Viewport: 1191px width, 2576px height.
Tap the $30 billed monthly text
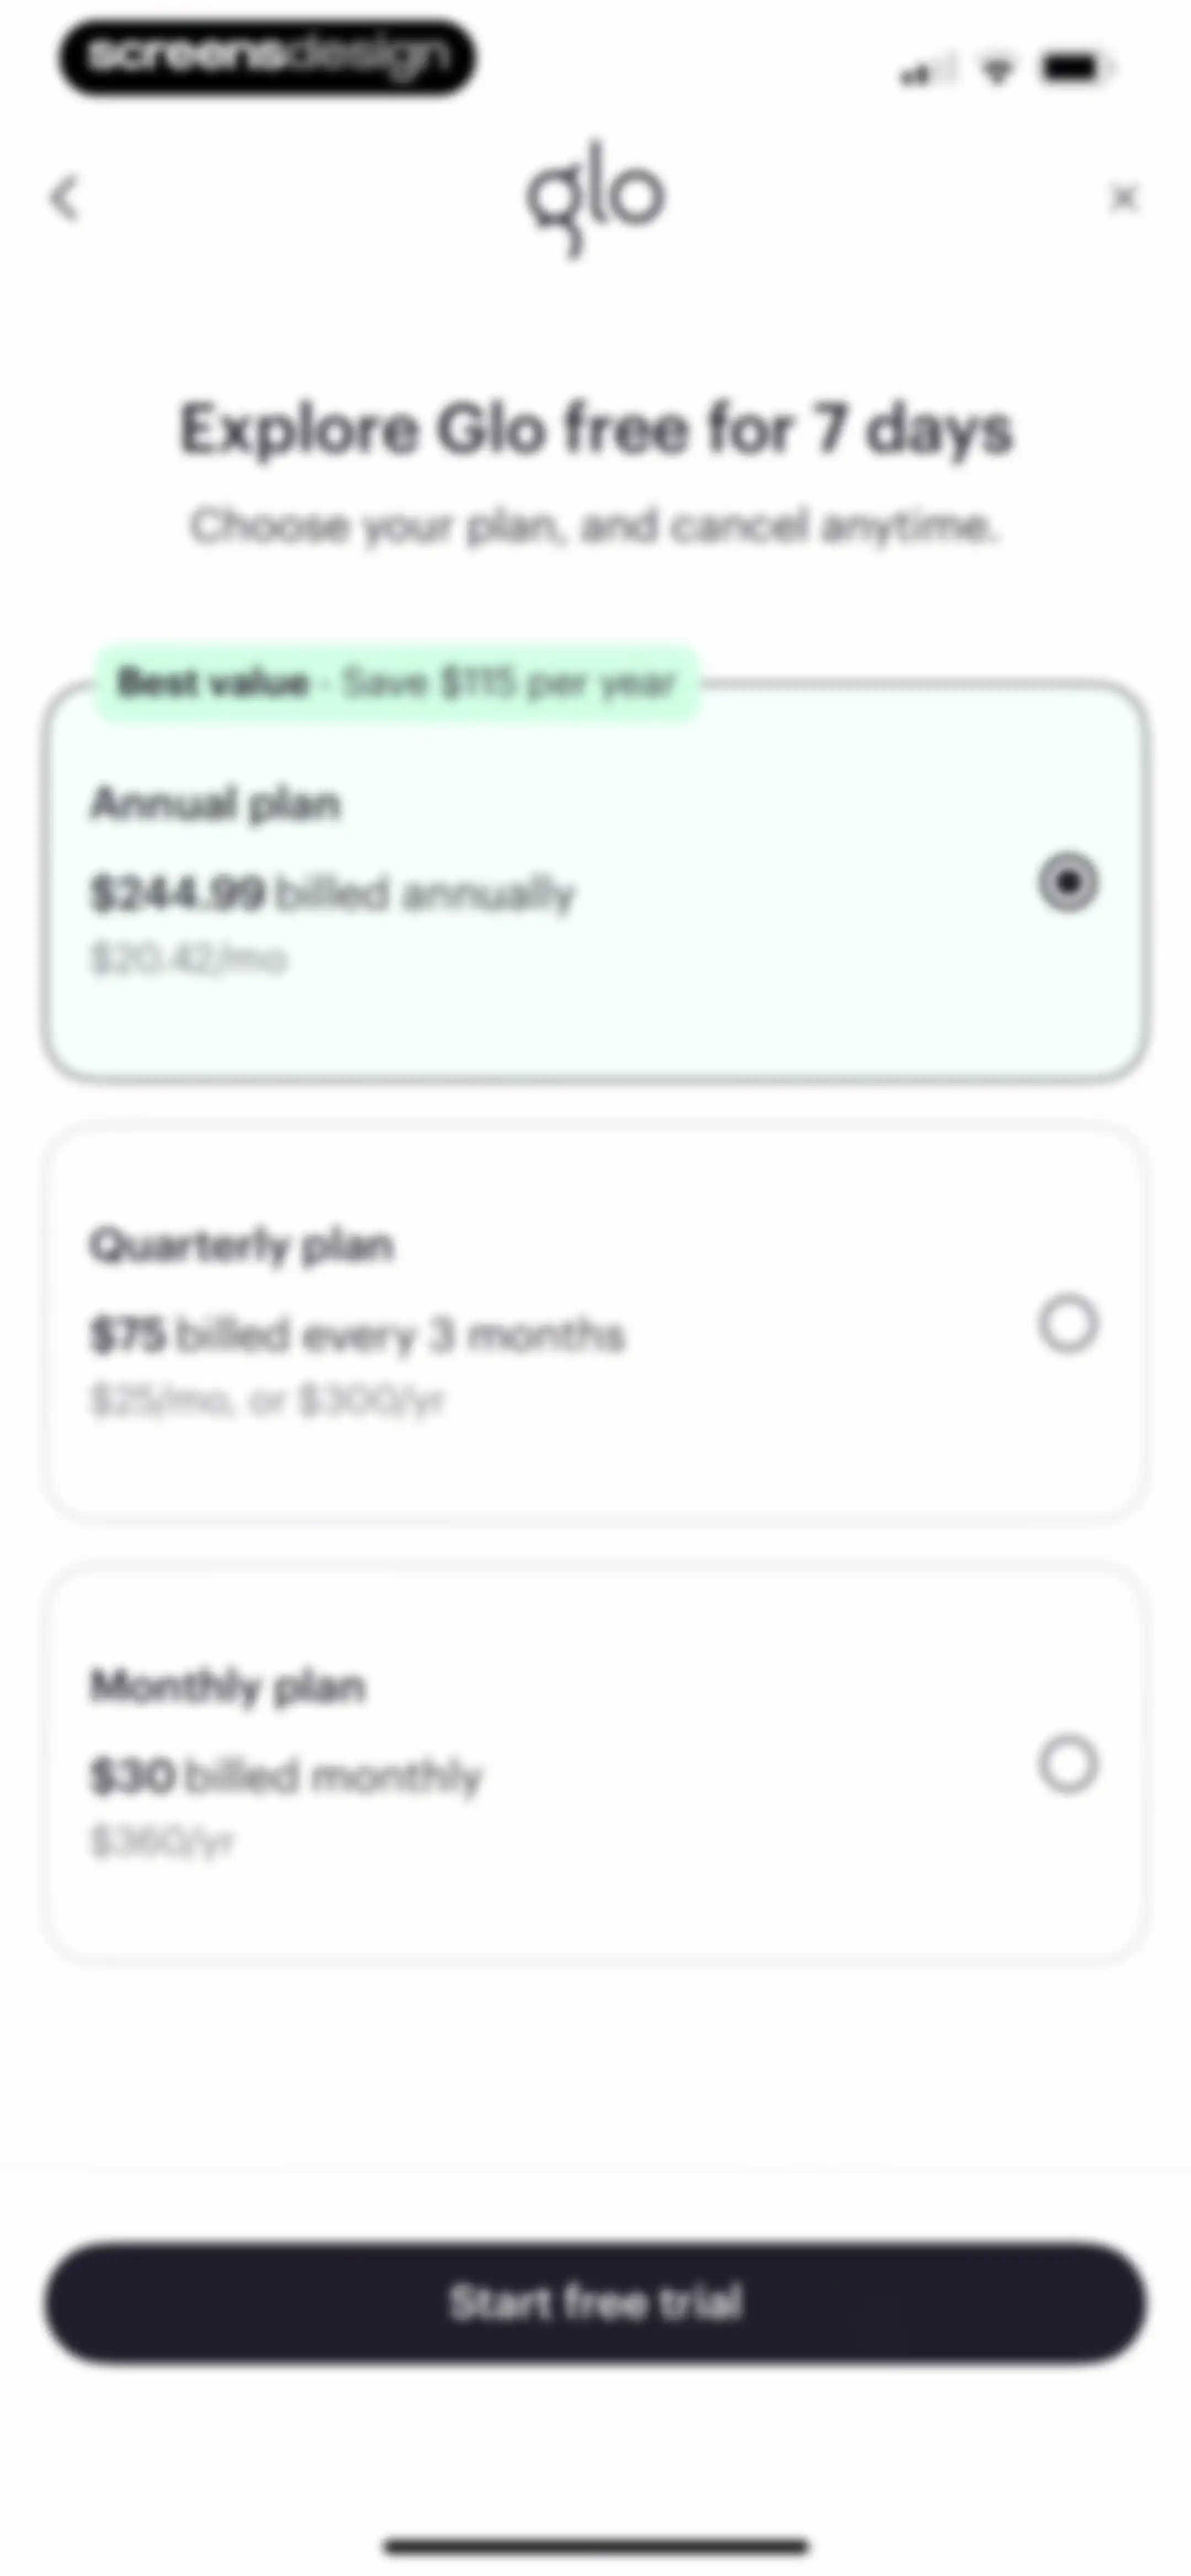click(286, 1776)
